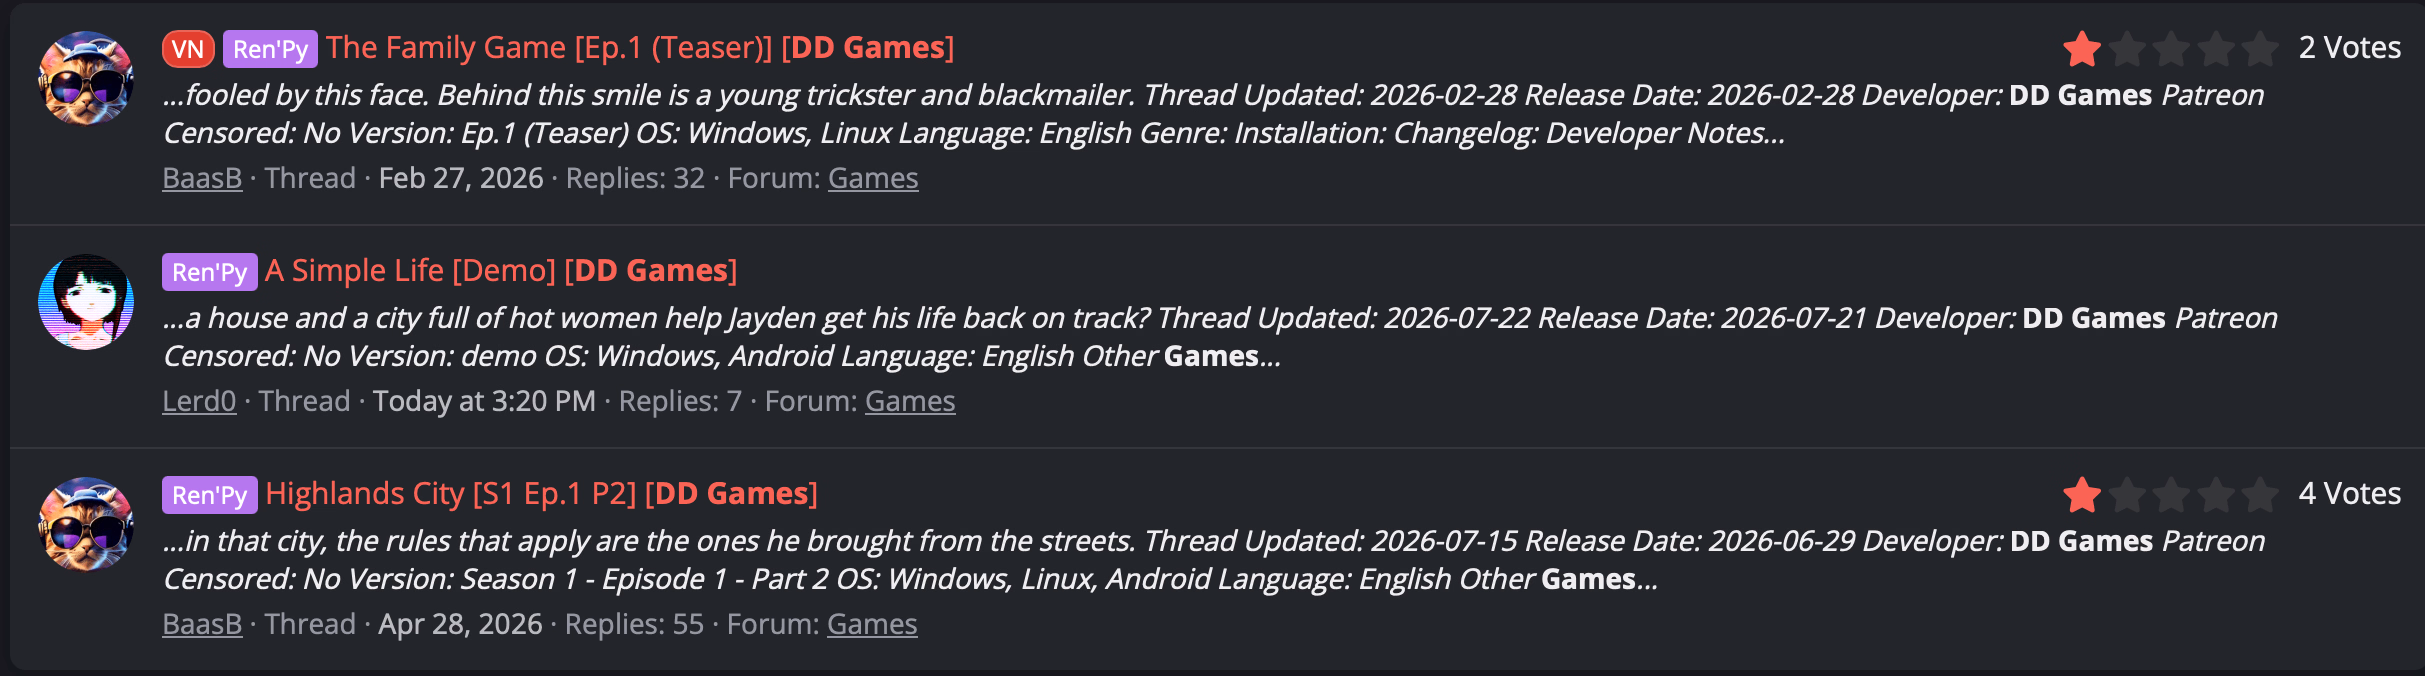Click Ren'Py tag beside A Simple Life
The height and width of the screenshot is (676, 2425).
point(210,272)
